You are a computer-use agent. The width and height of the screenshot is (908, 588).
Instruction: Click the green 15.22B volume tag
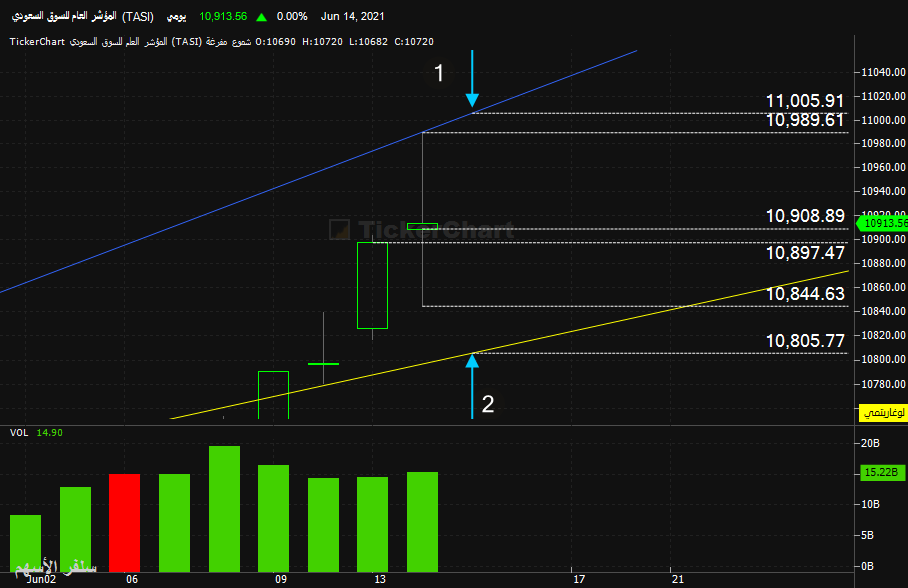(x=881, y=473)
